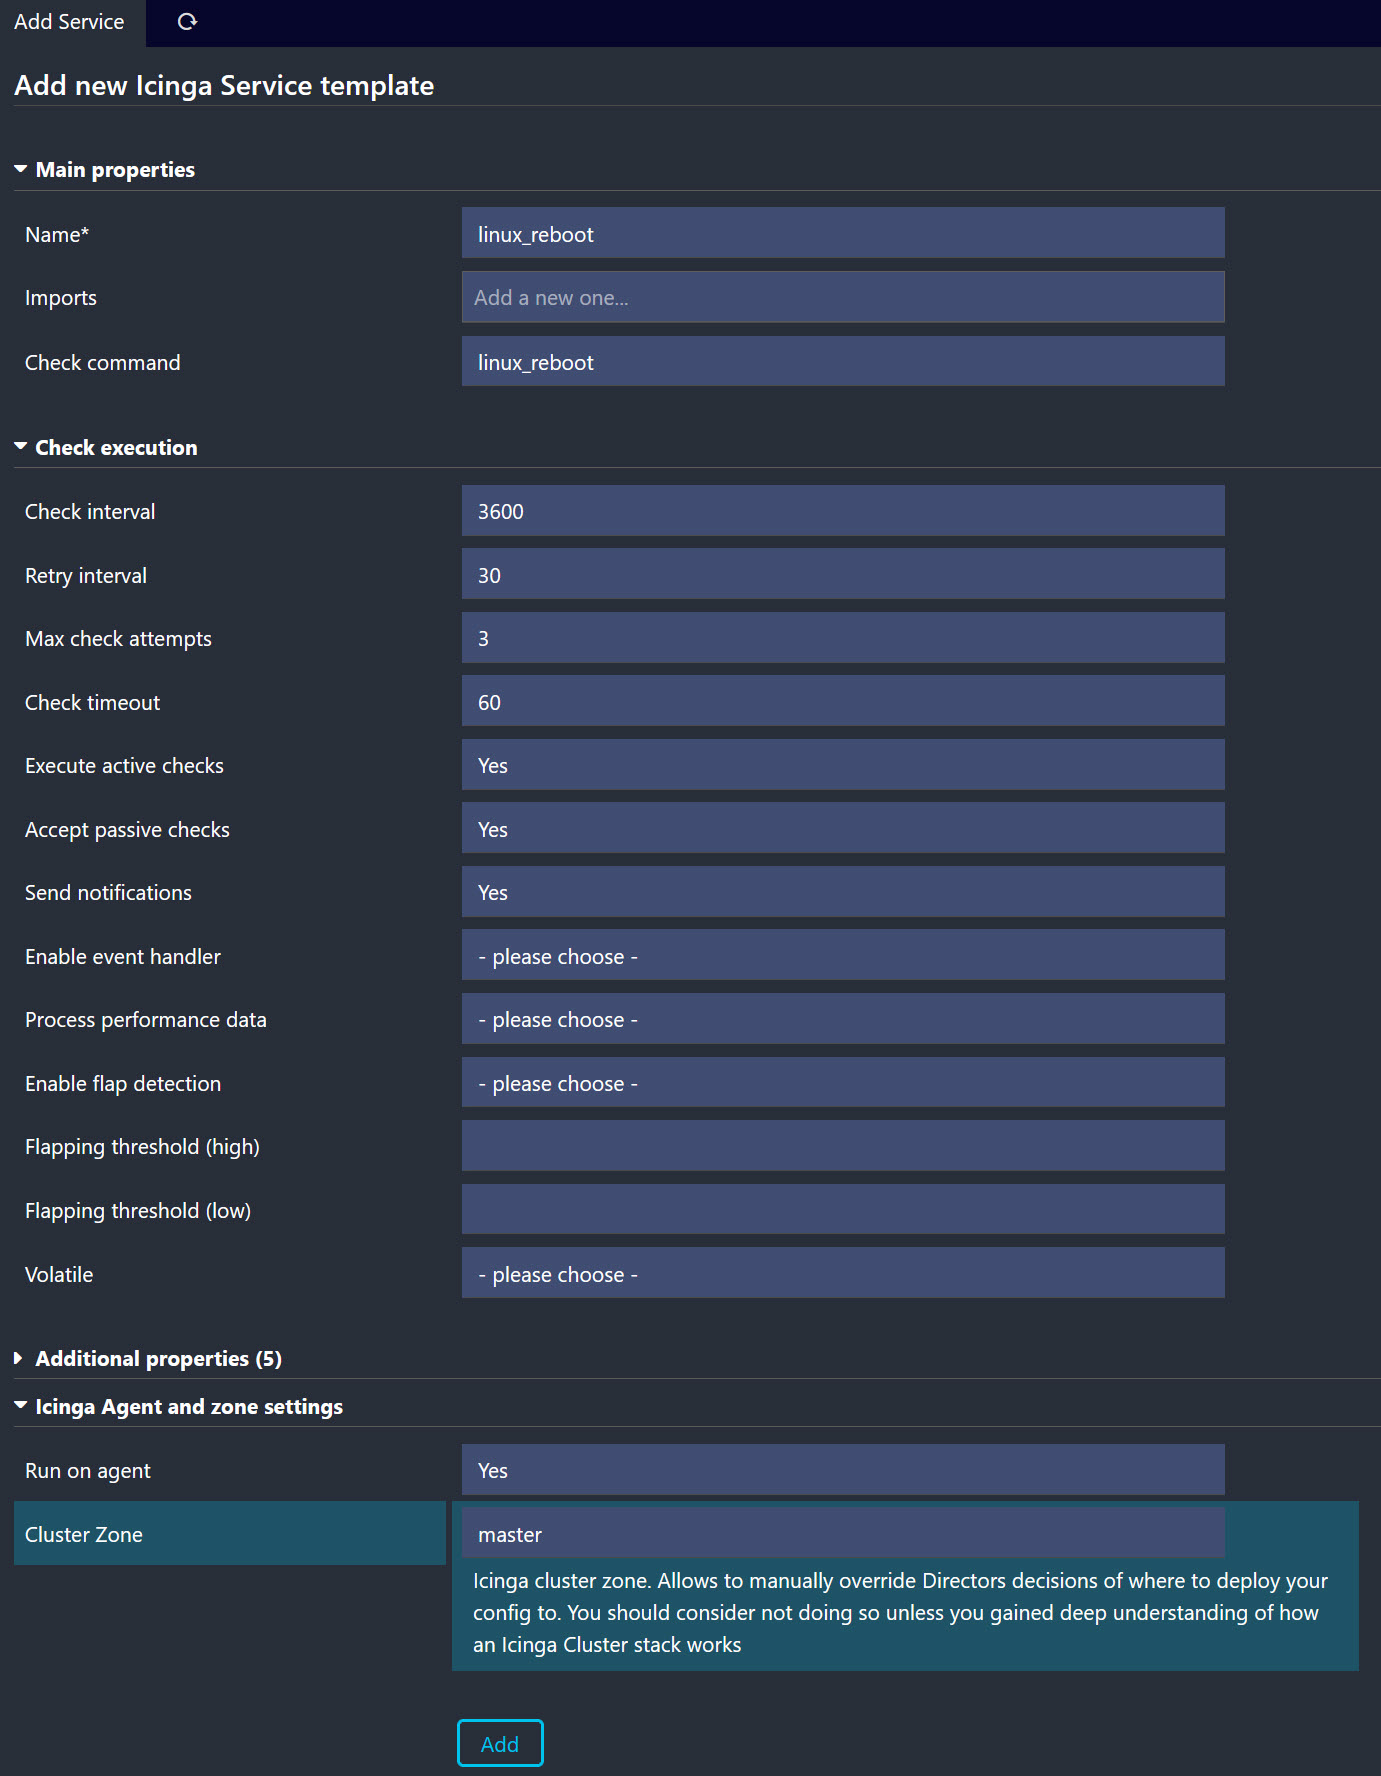This screenshot has width=1381, height=1776.
Task: Click the Retry interval field
Action: tap(842, 575)
